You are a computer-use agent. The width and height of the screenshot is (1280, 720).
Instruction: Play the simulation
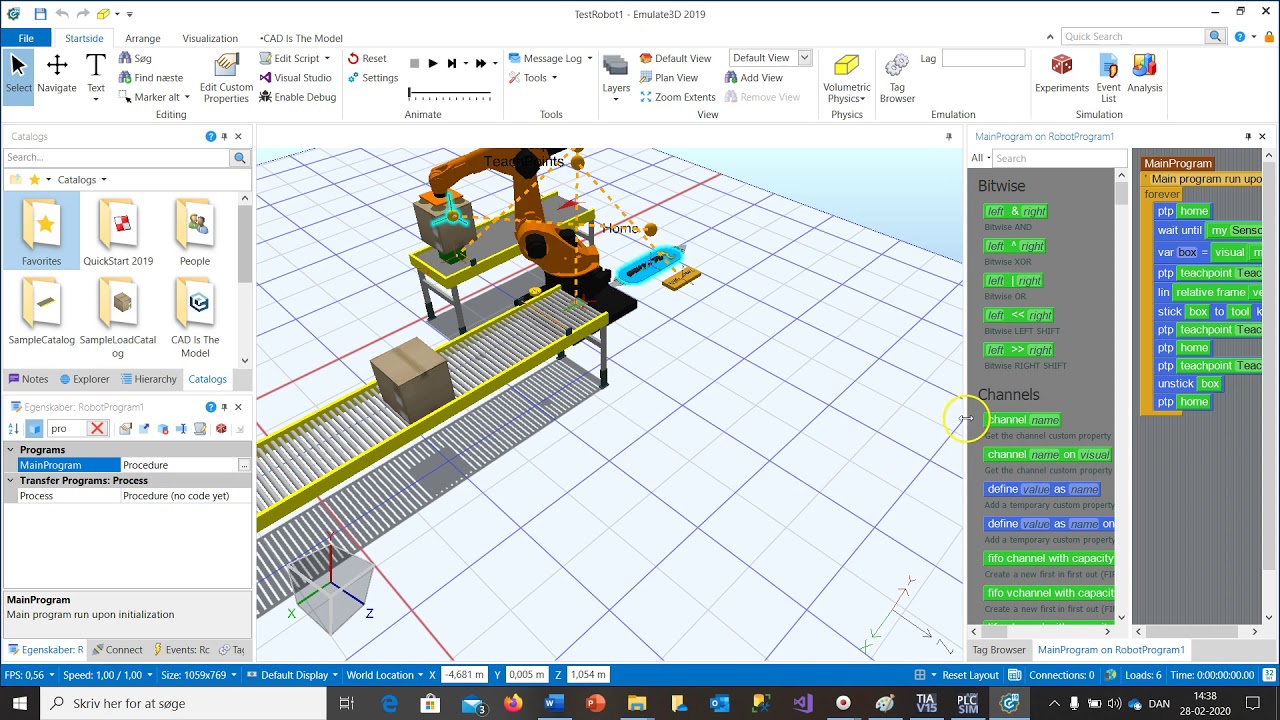[433, 63]
